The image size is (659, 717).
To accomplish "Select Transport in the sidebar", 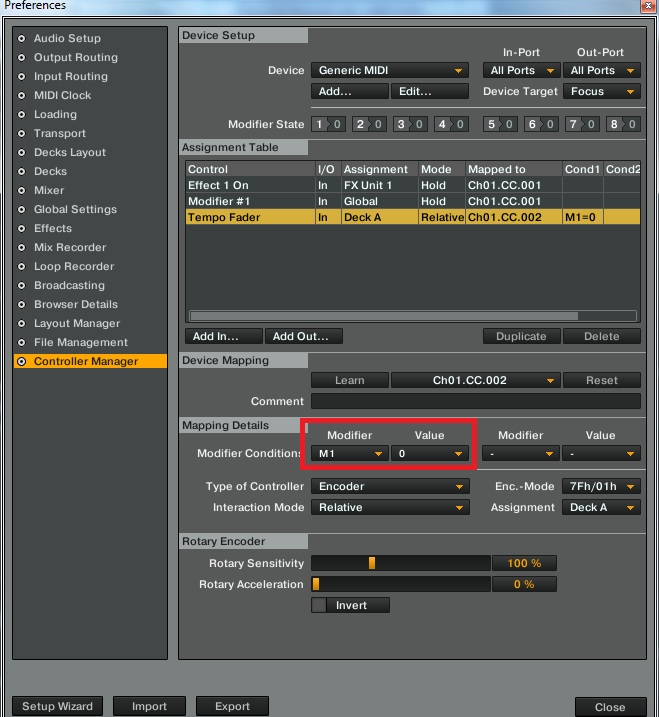I will click(59, 133).
